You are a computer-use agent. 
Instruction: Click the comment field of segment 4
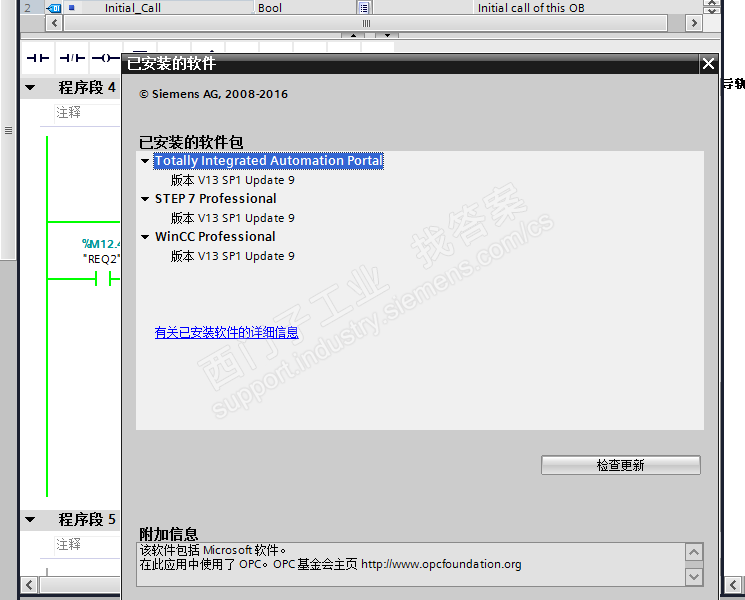(x=87, y=113)
